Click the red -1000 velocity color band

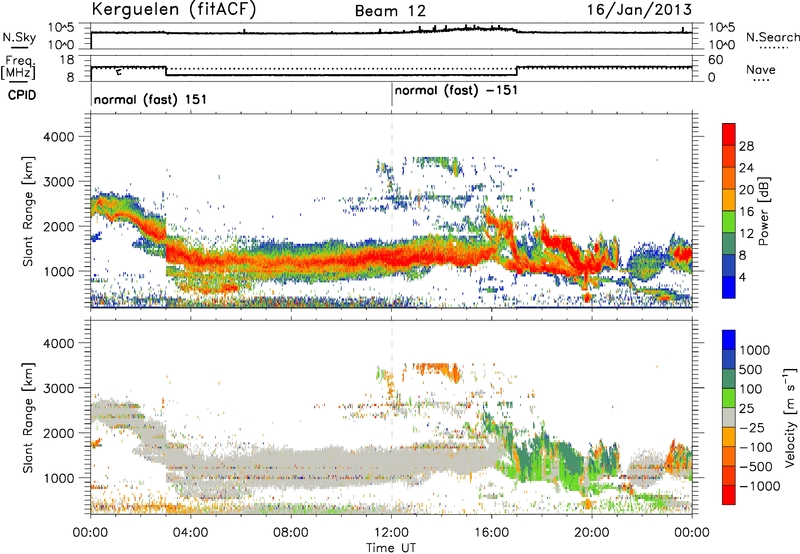tap(729, 495)
